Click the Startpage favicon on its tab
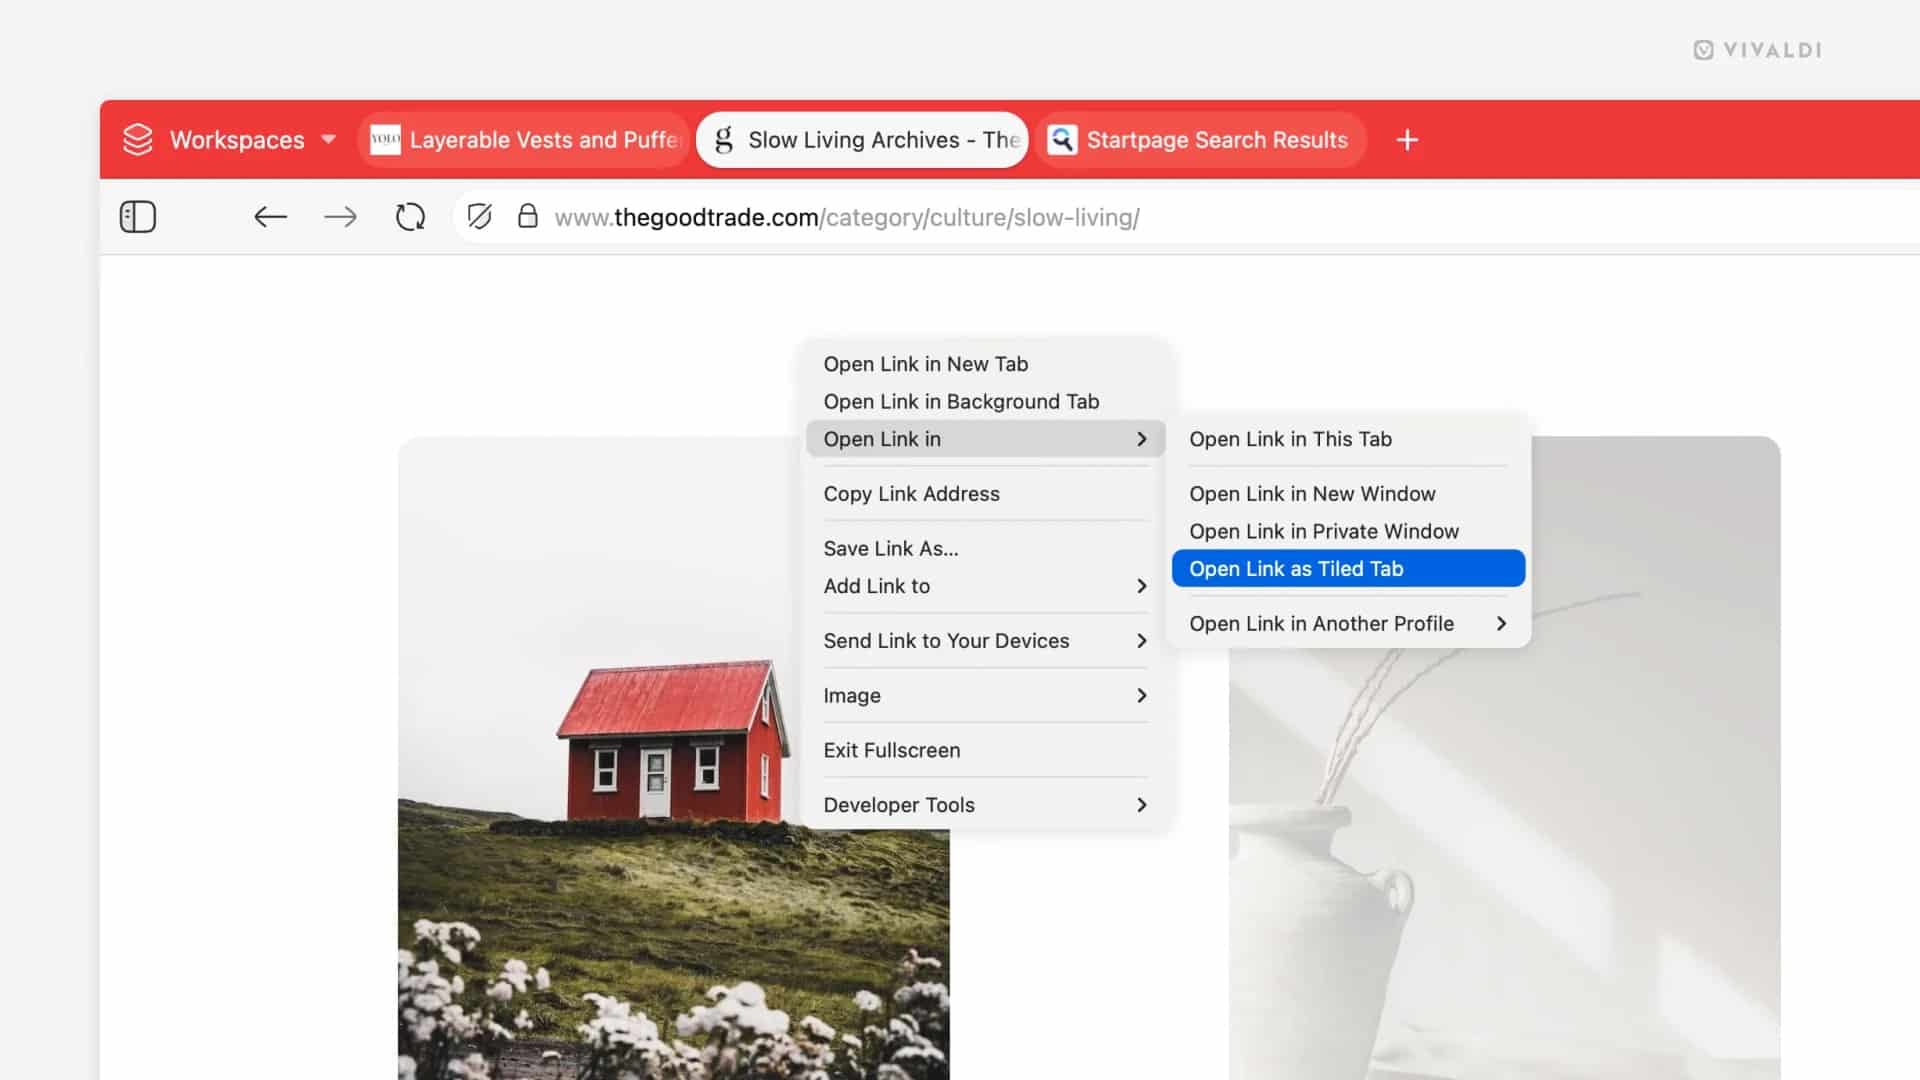1920x1080 pixels. pos(1063,139)
